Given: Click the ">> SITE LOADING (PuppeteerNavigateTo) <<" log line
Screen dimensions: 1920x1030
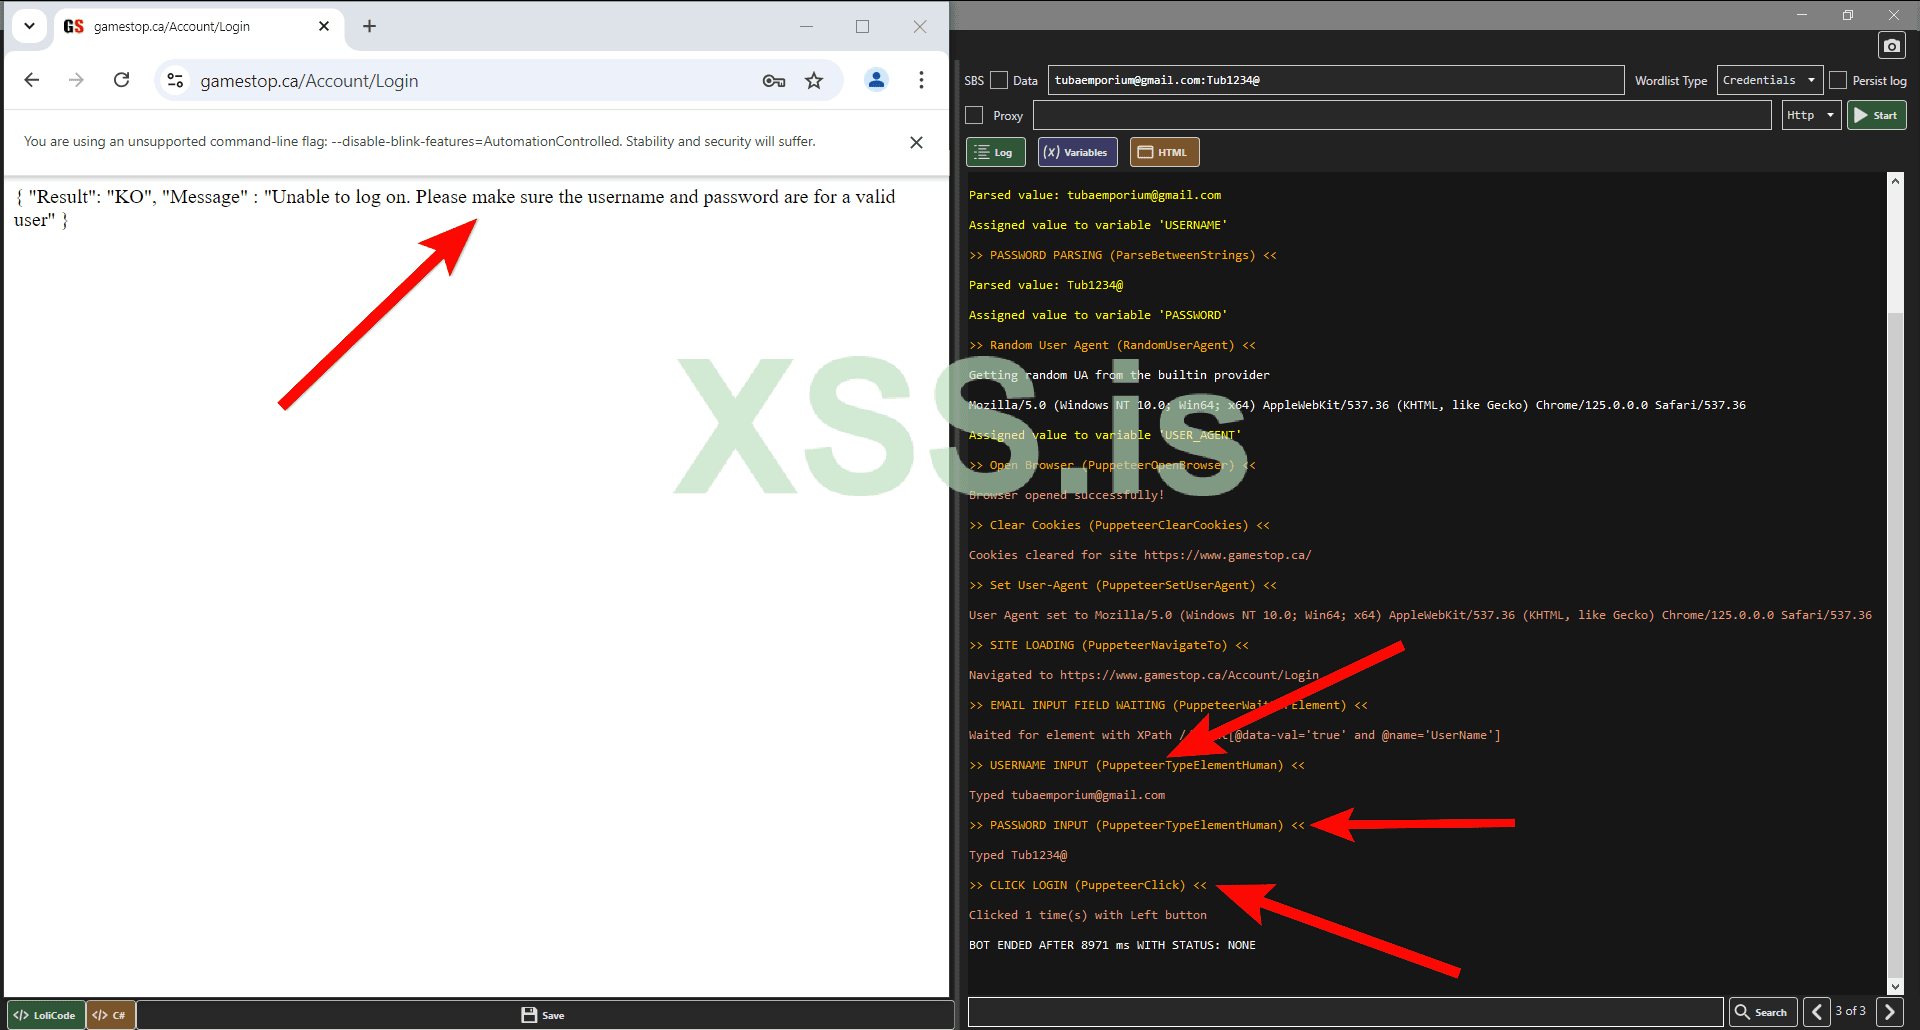Looking at the screenshot, I should click(1108, 645).
